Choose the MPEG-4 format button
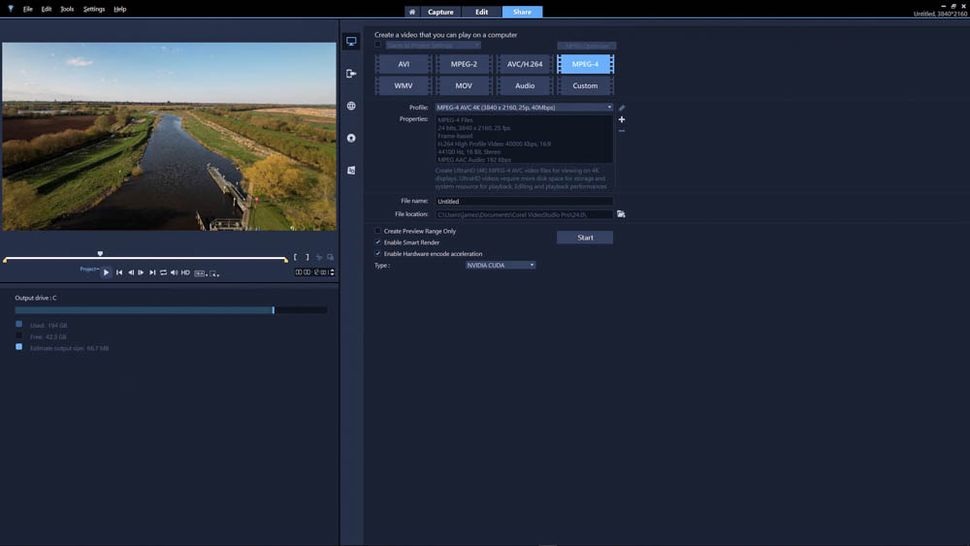 point(585,64)
